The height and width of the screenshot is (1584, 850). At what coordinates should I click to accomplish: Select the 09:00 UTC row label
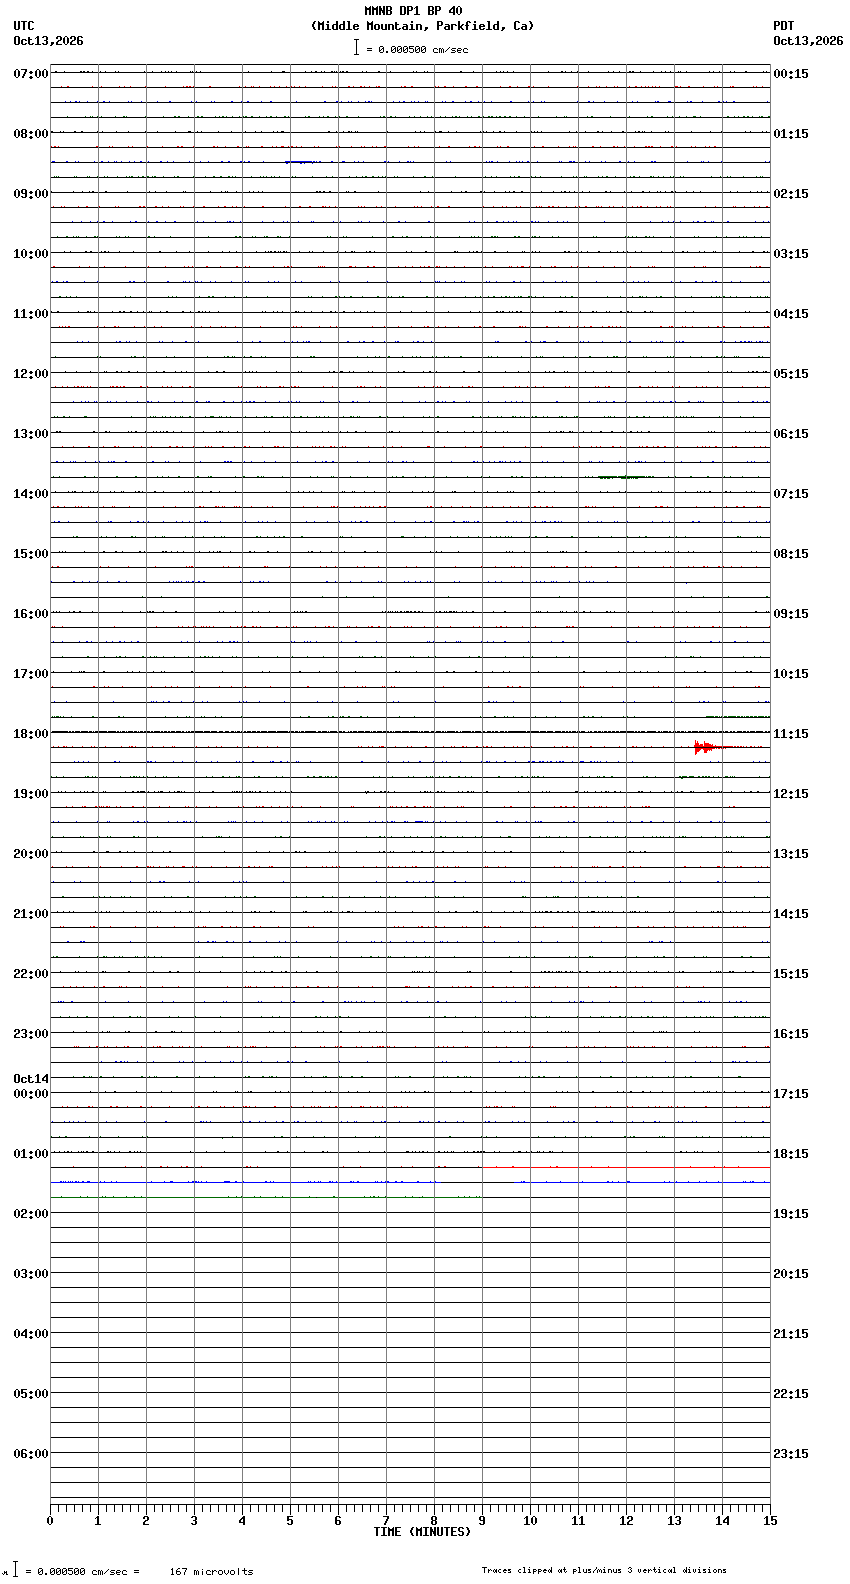(x=31, y=194)
